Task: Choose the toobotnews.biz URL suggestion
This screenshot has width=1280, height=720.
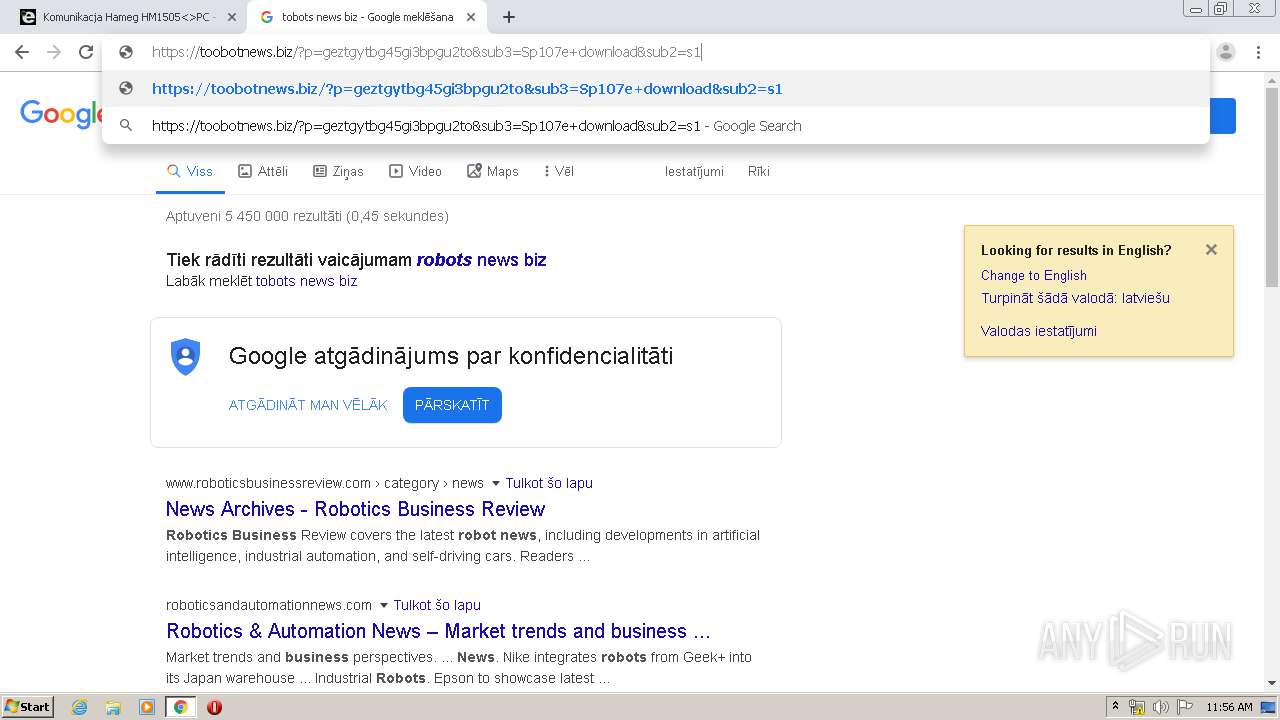Action: (x=656, y=88)
